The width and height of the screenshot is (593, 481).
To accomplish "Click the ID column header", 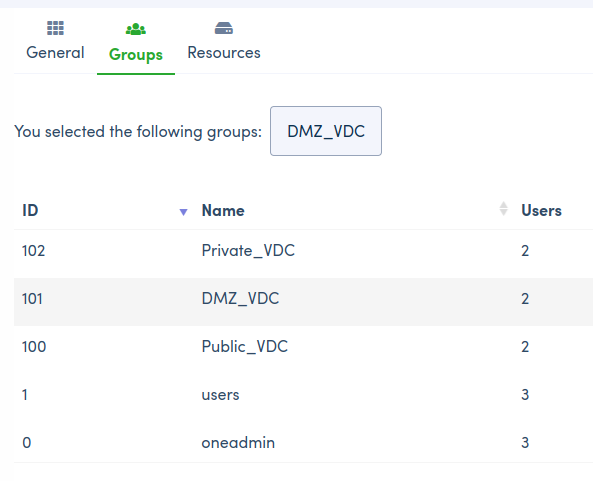I will tap(30, 211).
